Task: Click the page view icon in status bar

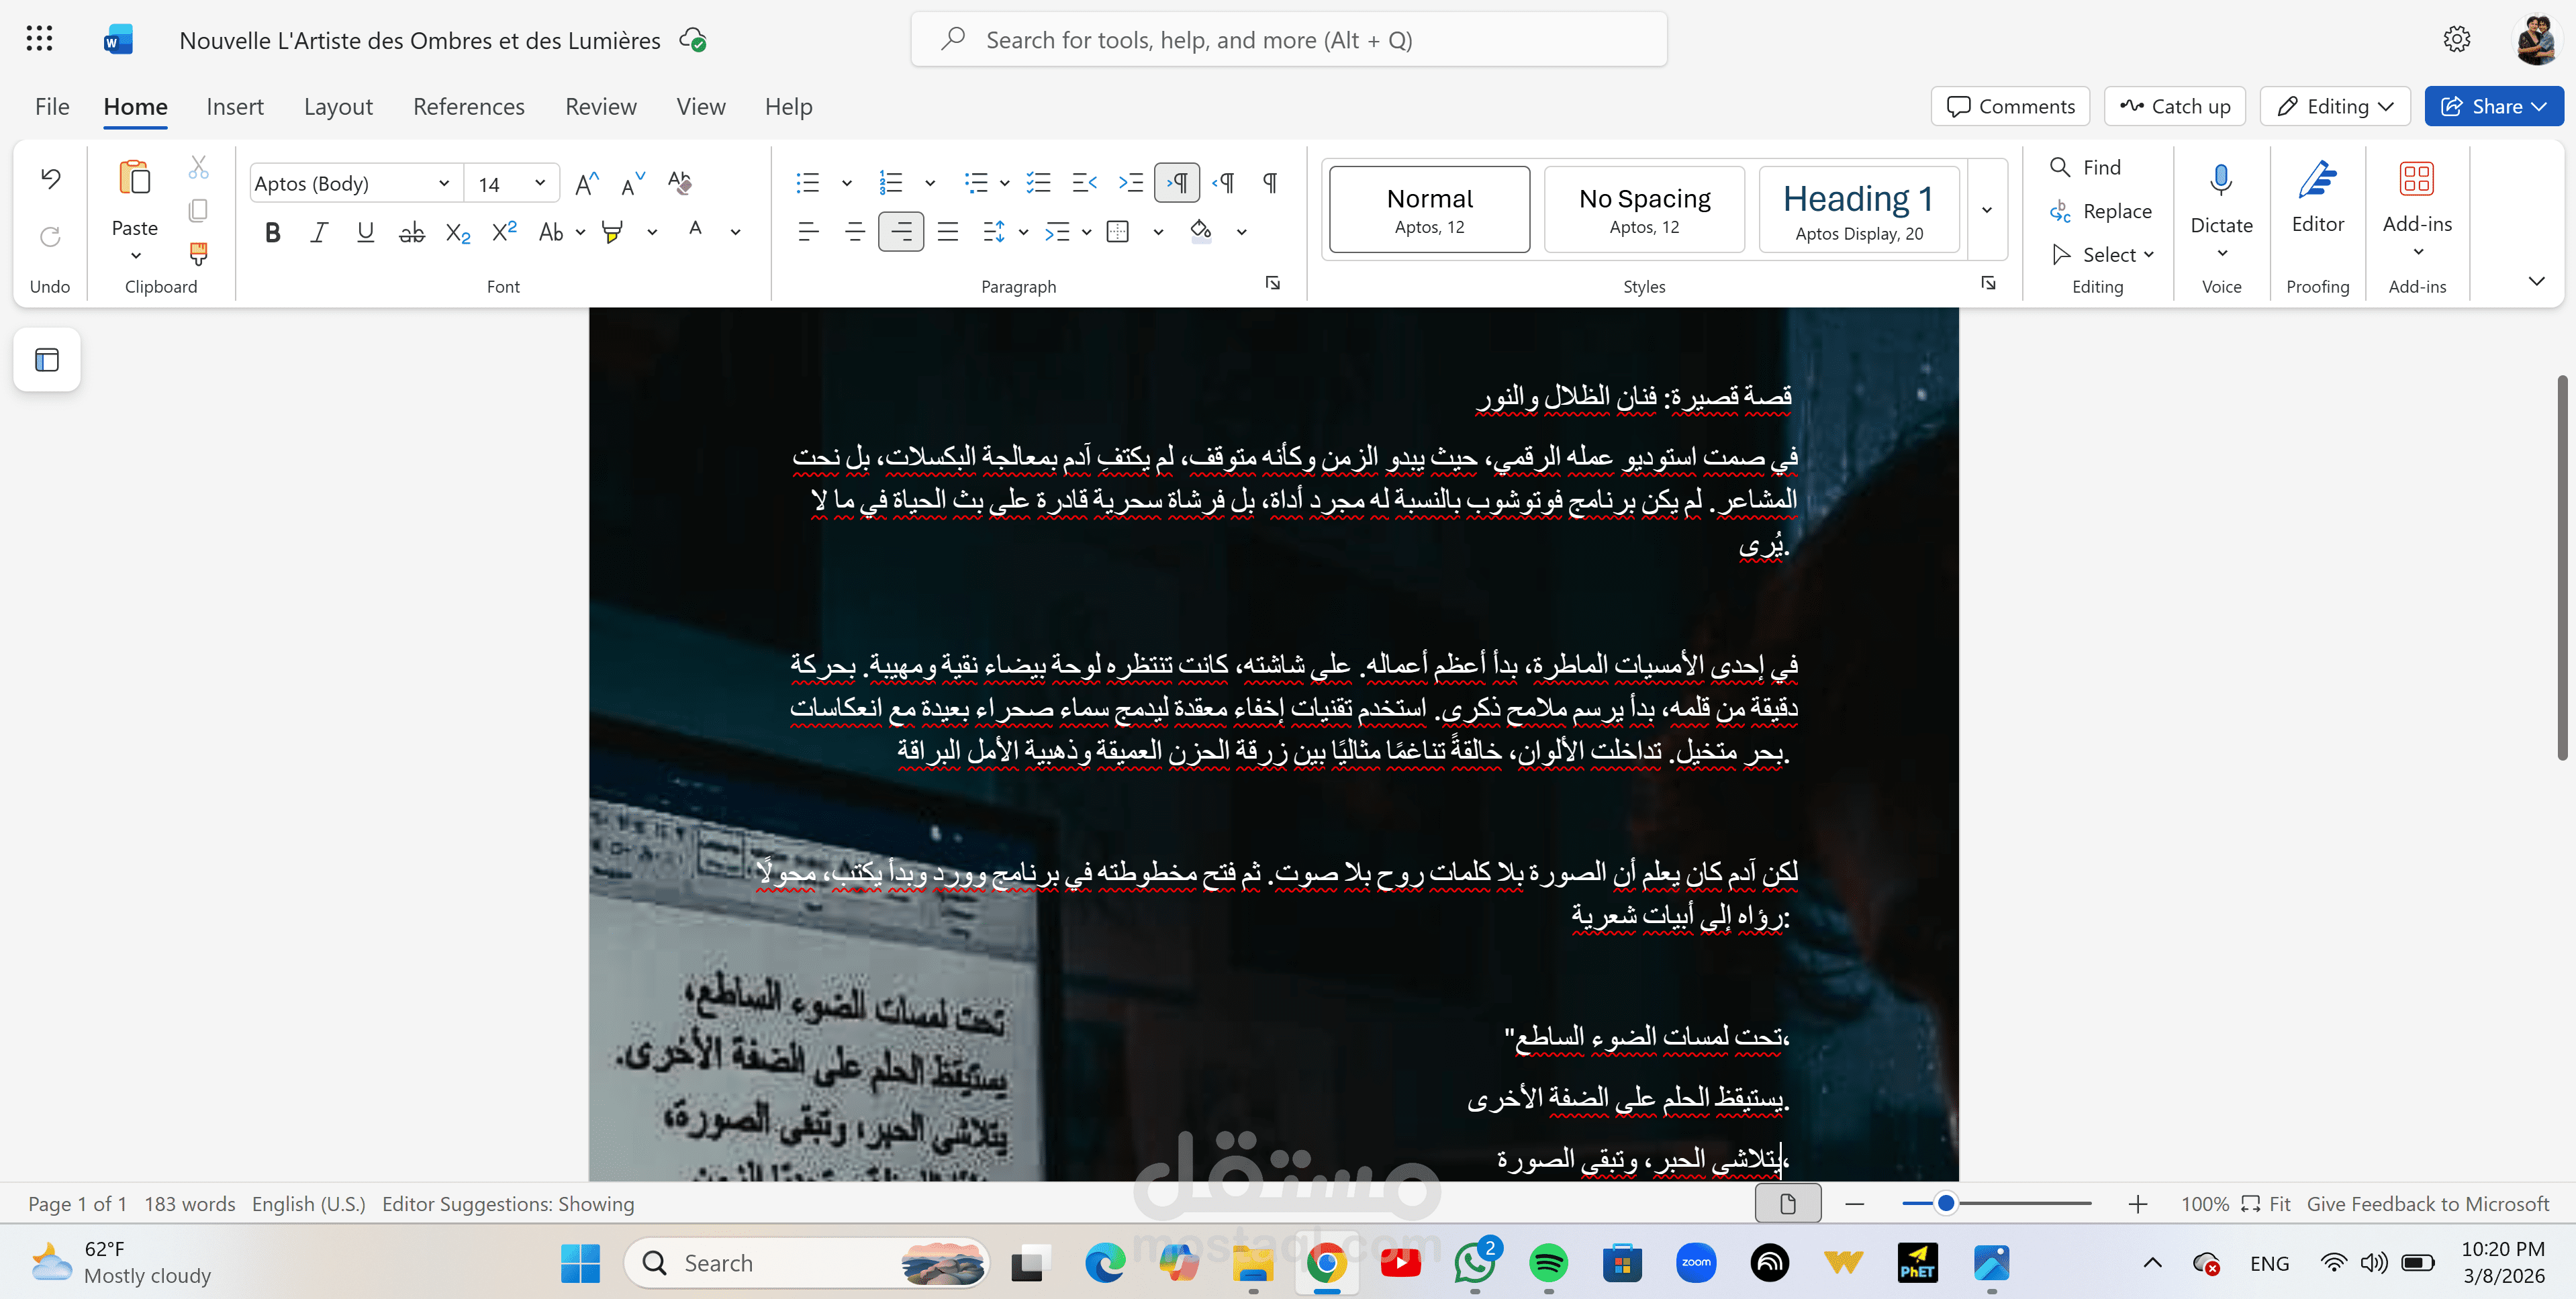Action: point(1787,1204)
